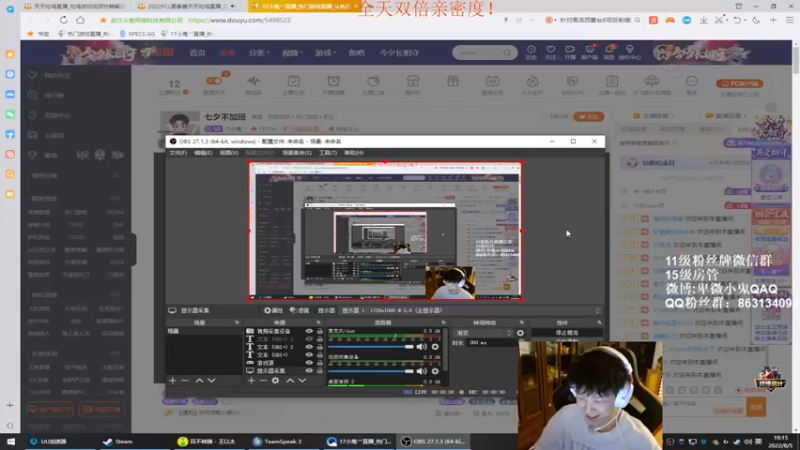Pop out the 混音器 dock panel icon
The image size is (800, 450).
(443, 322)
